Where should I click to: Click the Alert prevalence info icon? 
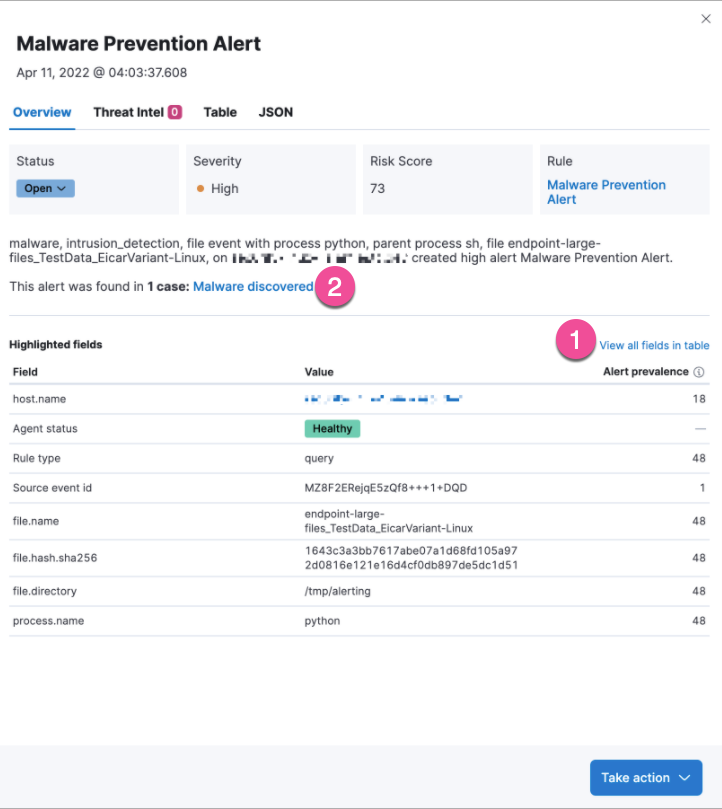700,372
